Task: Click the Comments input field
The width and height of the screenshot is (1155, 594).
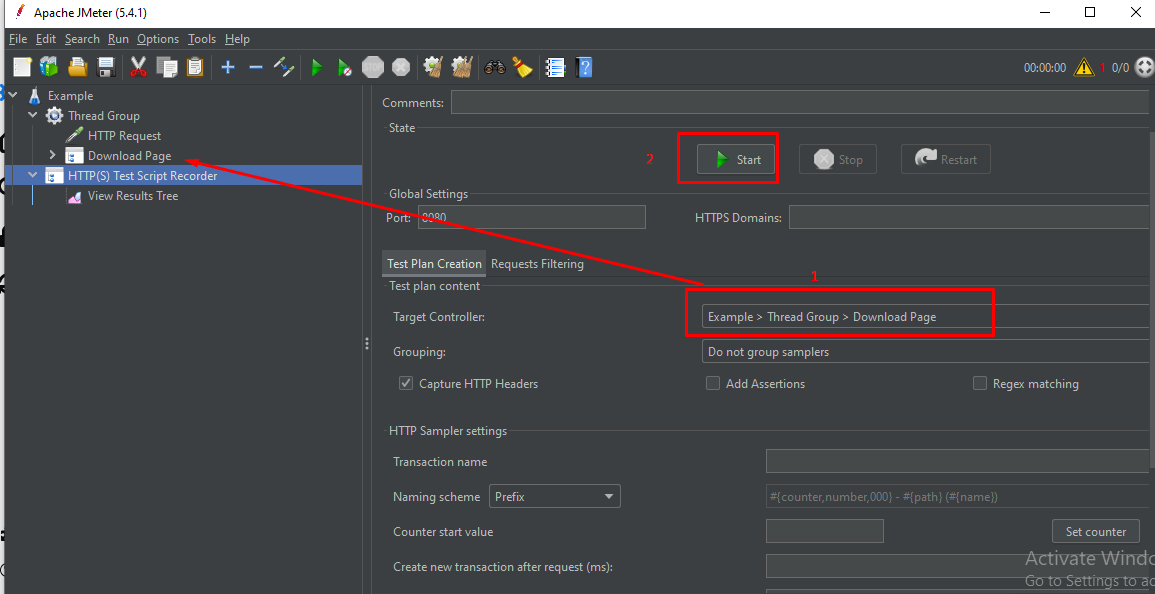Action: point(800,102)
